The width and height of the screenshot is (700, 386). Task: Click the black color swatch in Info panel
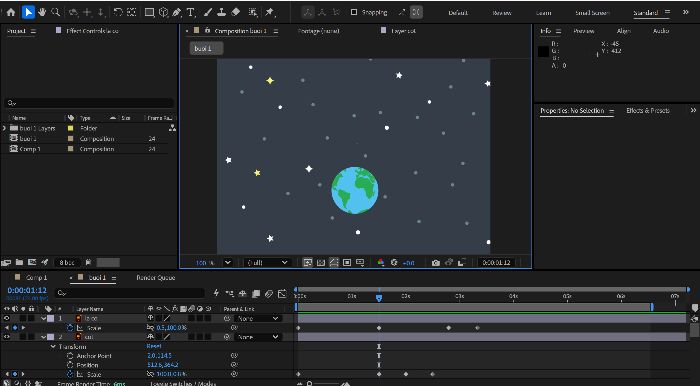(x=543, y=52)
